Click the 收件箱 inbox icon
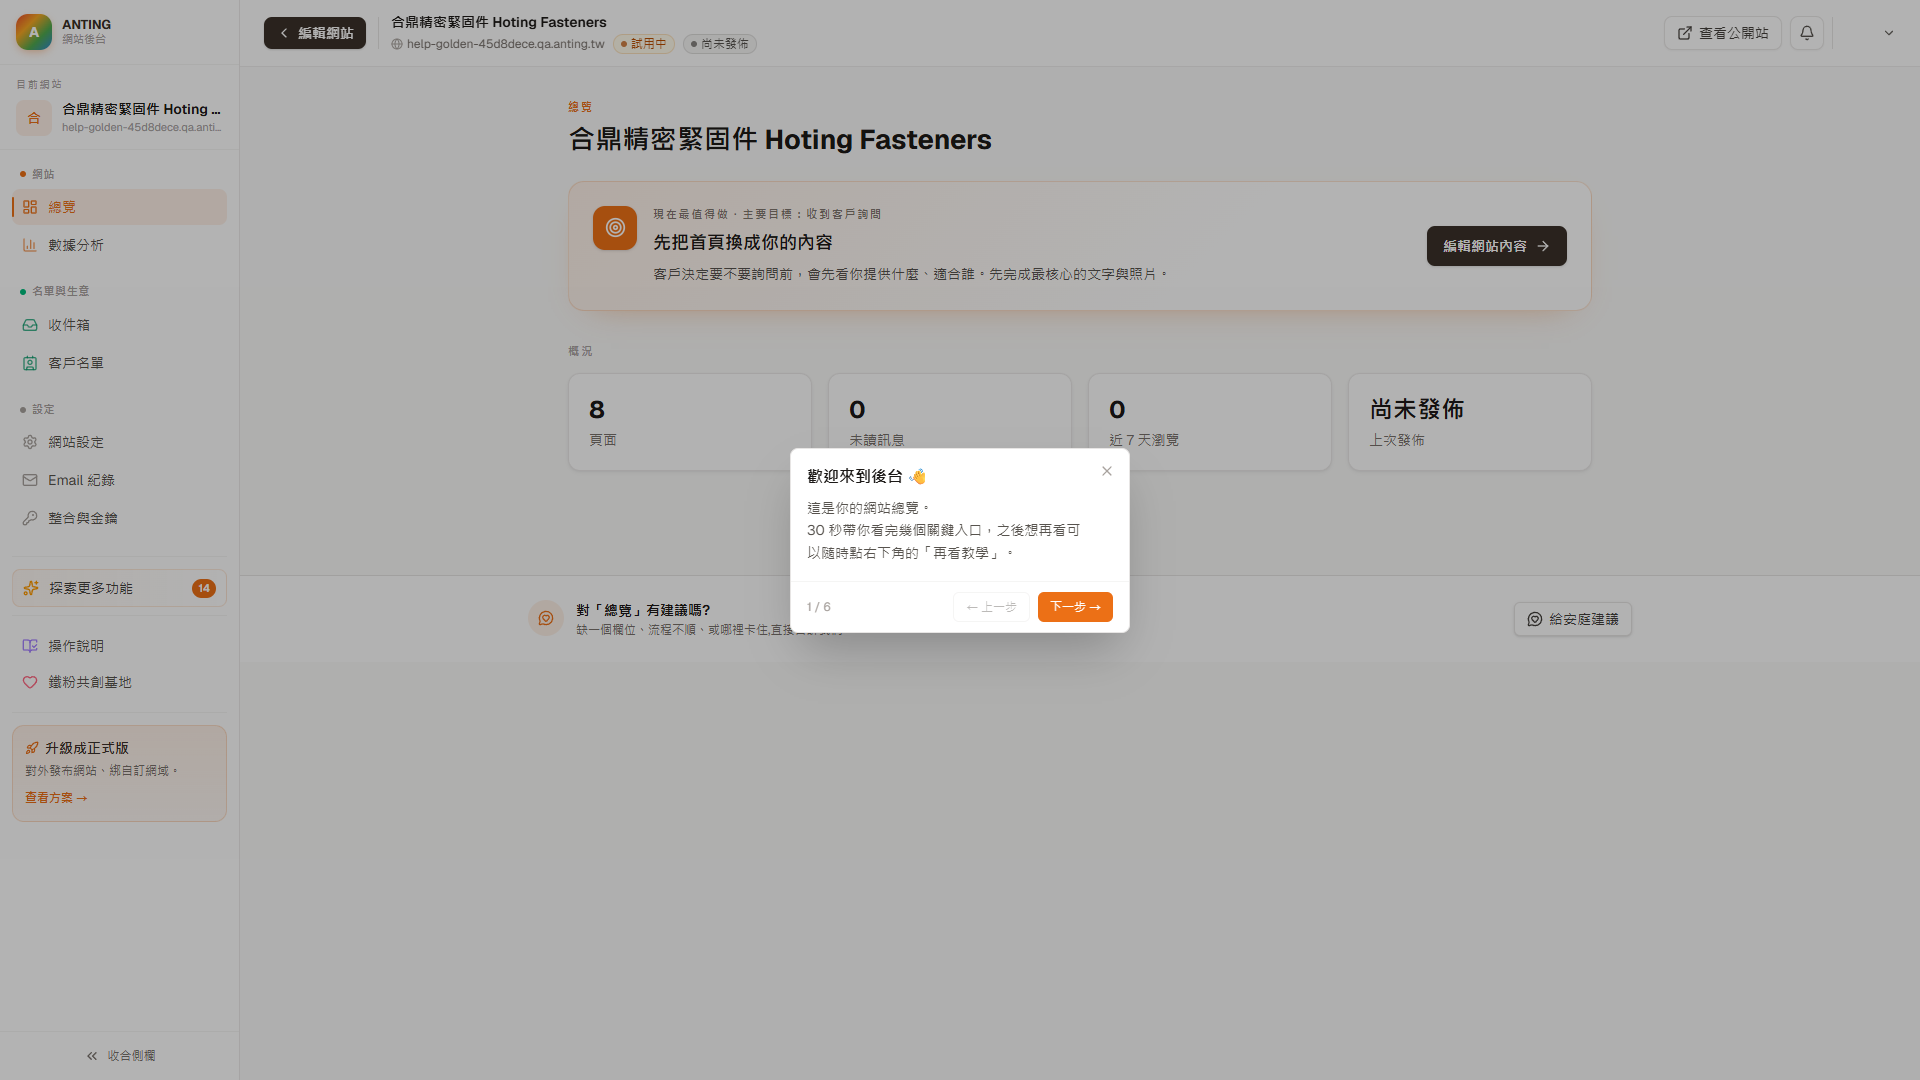Image resolution: width=1920 pixels, height=1080 pixels. click(30, 325)
